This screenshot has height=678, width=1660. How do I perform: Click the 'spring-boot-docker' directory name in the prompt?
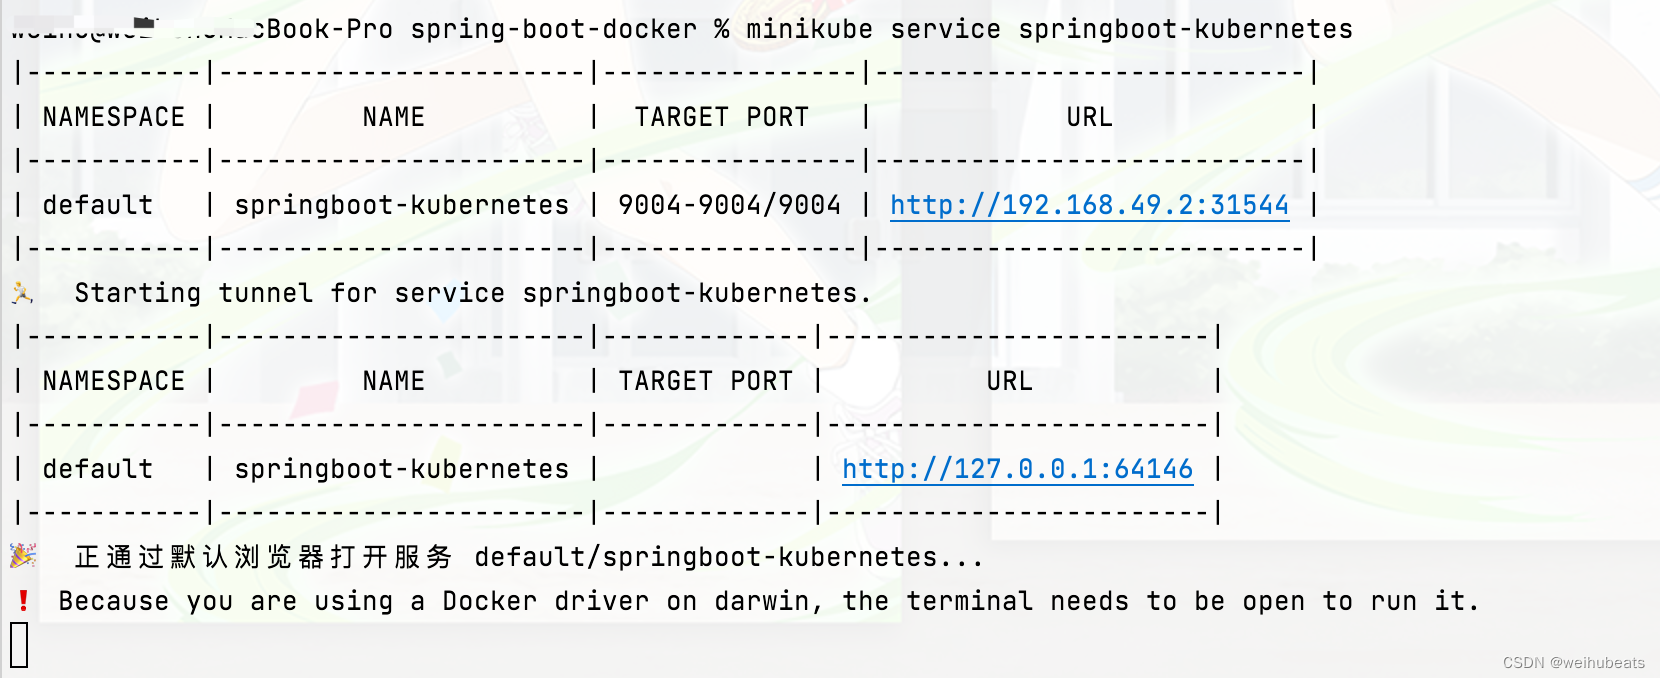(553, 29)
